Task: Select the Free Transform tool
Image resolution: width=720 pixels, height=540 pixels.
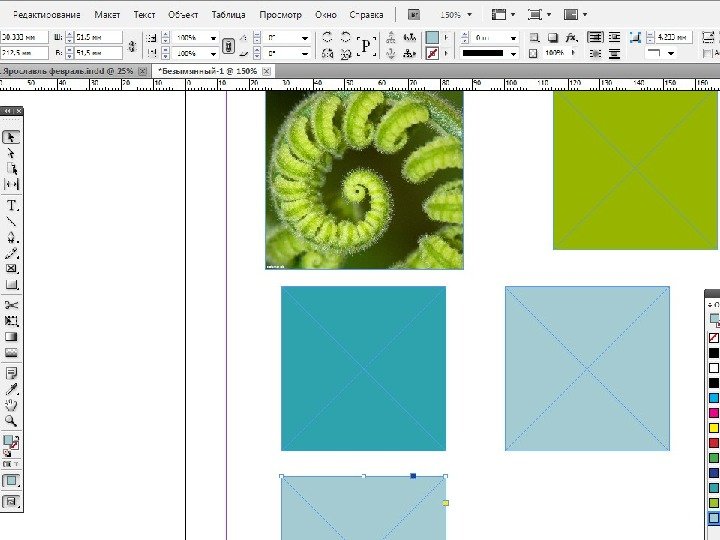Action: (x=11, y=321)
